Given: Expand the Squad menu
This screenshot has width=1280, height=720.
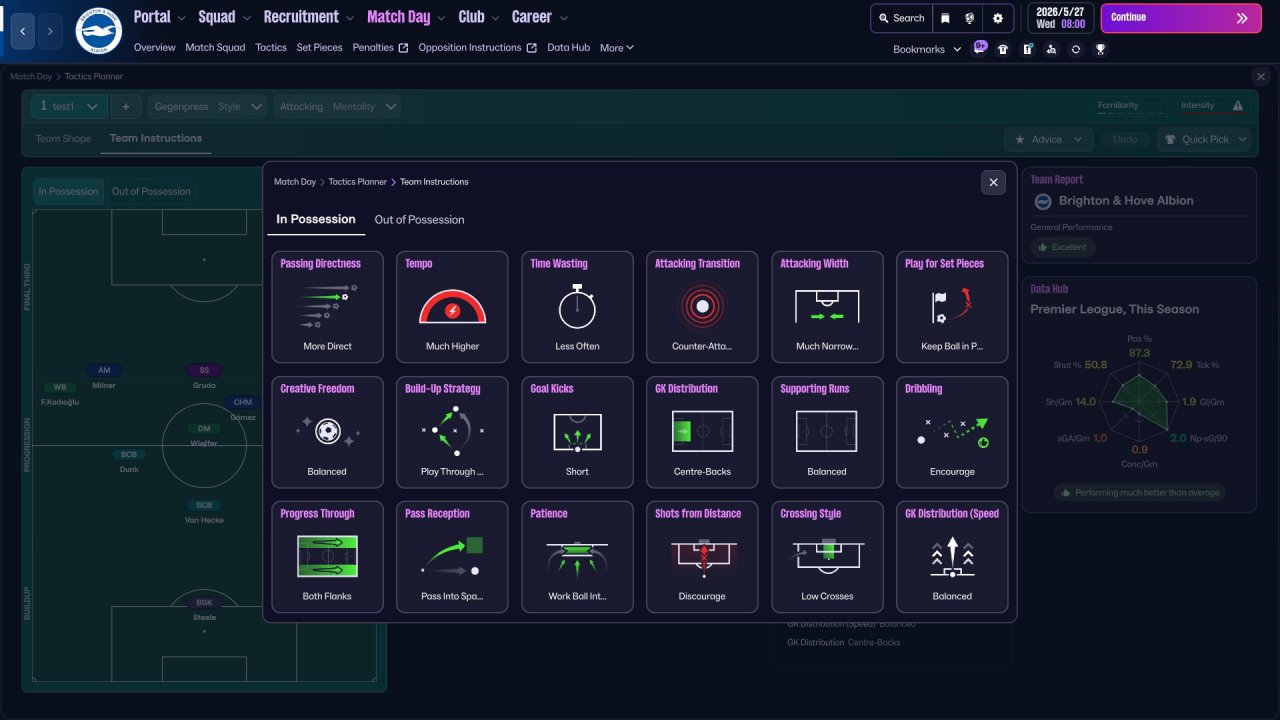Looking at the screenshot, I should pyautogui.click(x=224, y=17).
